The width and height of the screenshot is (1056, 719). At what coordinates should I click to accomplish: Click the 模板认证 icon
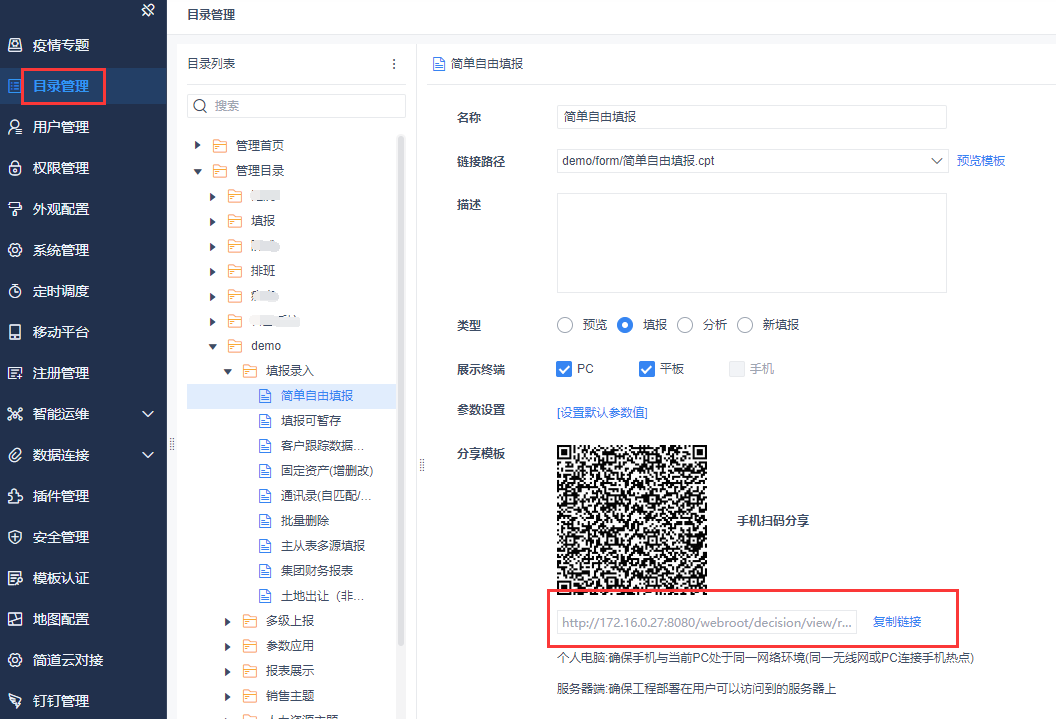click(15, 578)
